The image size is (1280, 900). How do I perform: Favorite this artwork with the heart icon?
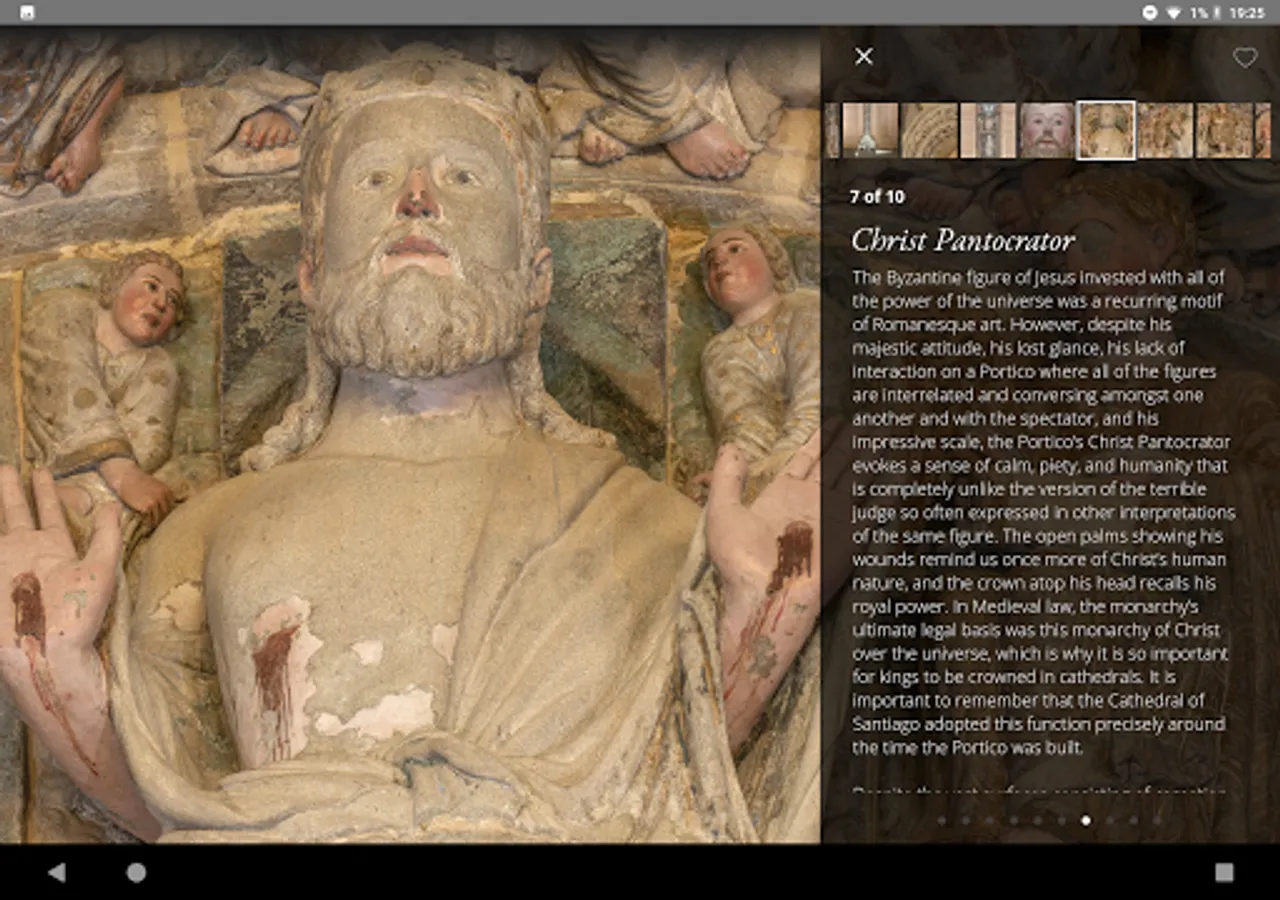pos(1245,58)
